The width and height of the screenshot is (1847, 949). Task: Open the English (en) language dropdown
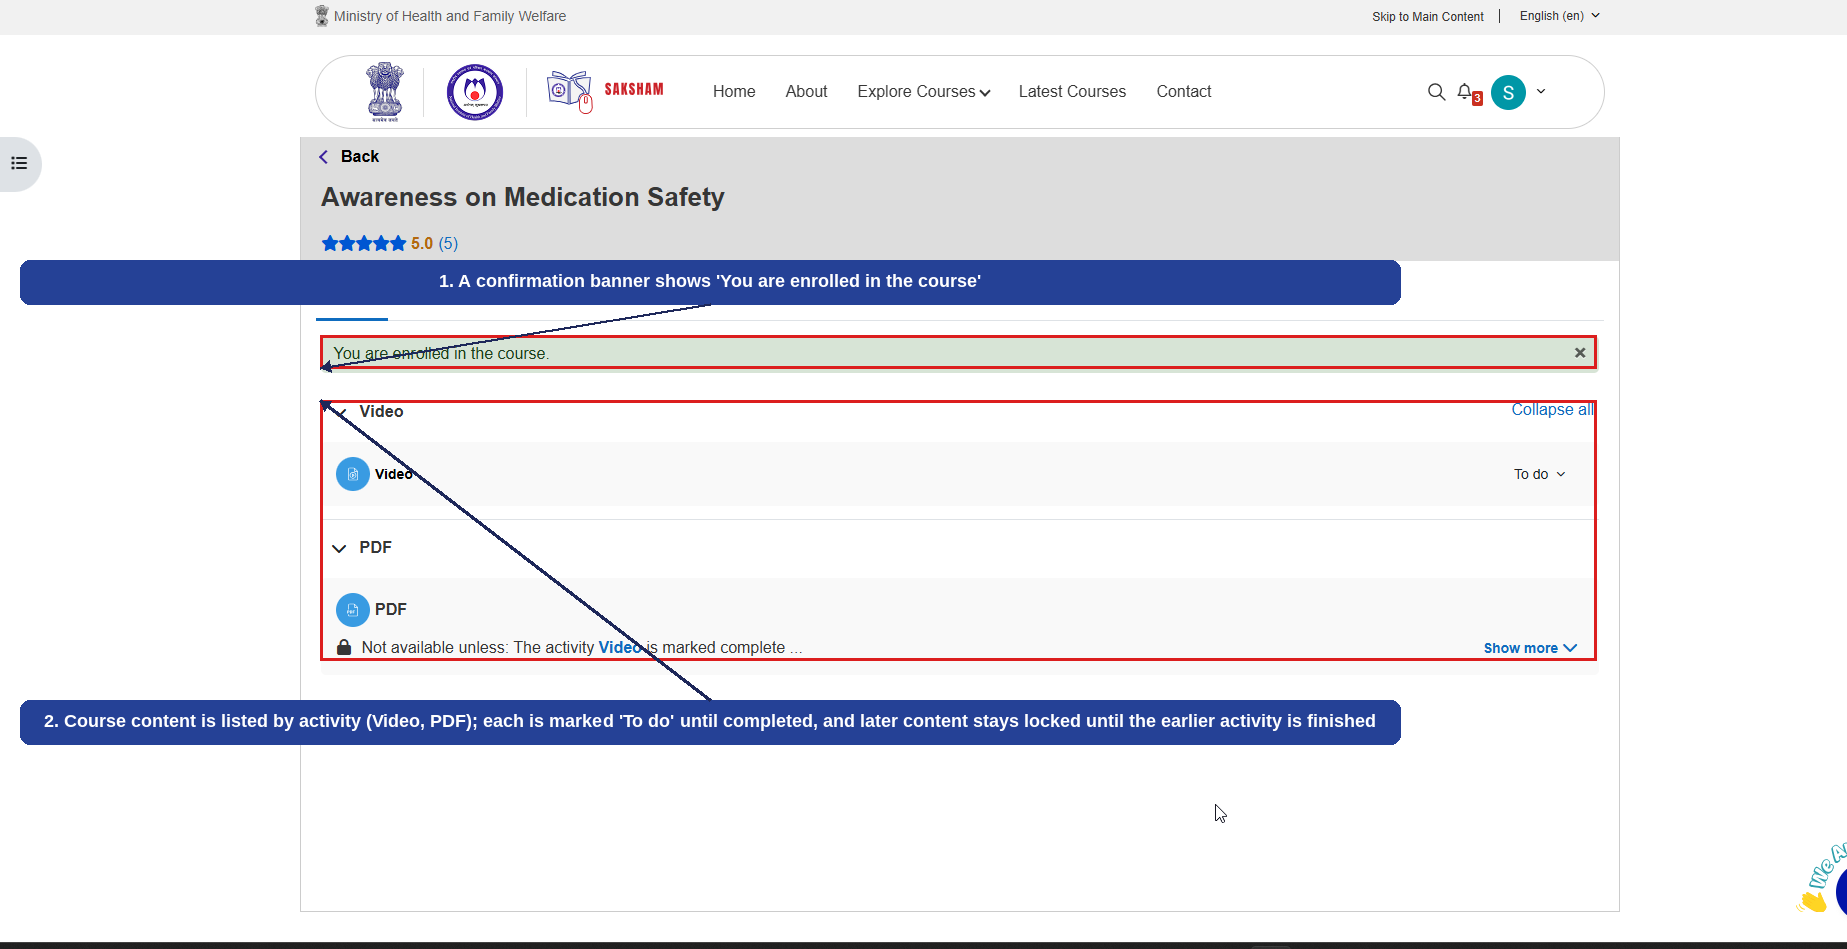coord(1560,16)
